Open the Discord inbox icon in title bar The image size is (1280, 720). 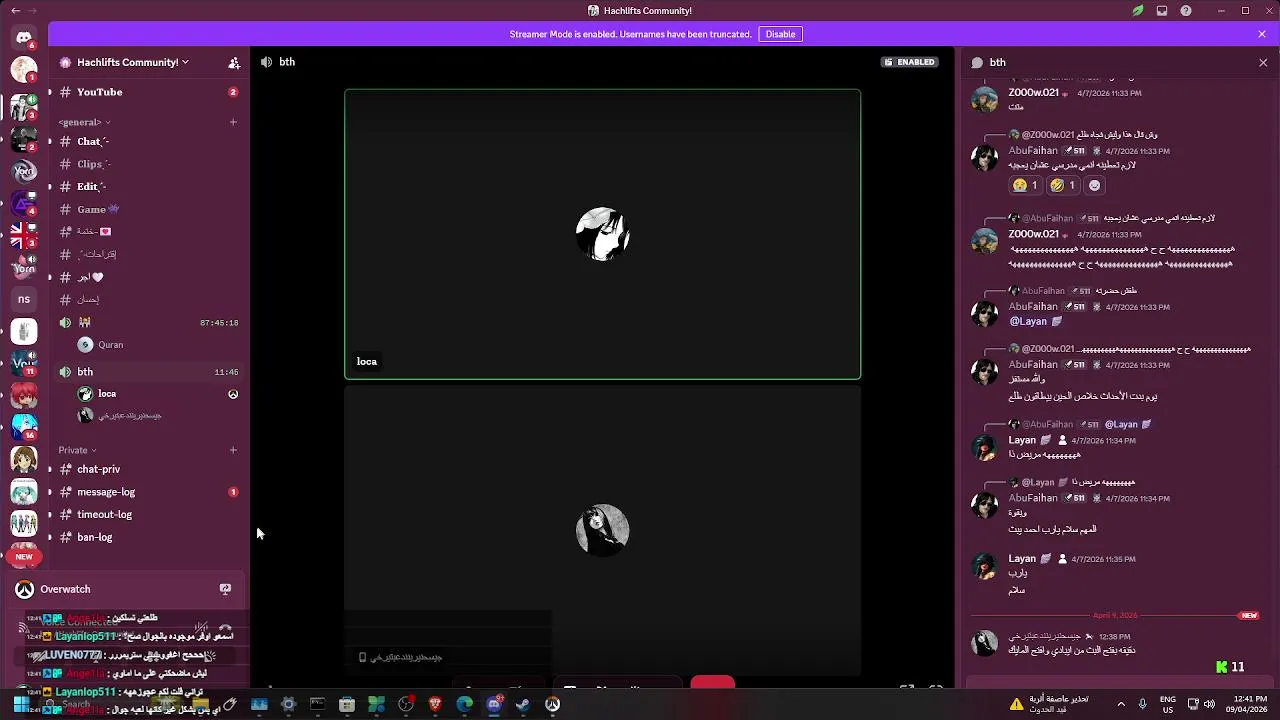(x=1162, y=11)
